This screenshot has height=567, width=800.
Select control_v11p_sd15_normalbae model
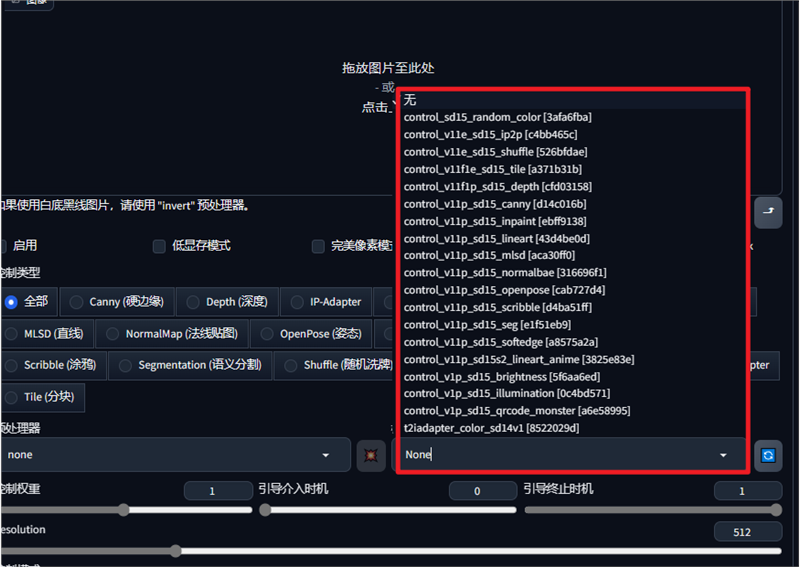571,273
